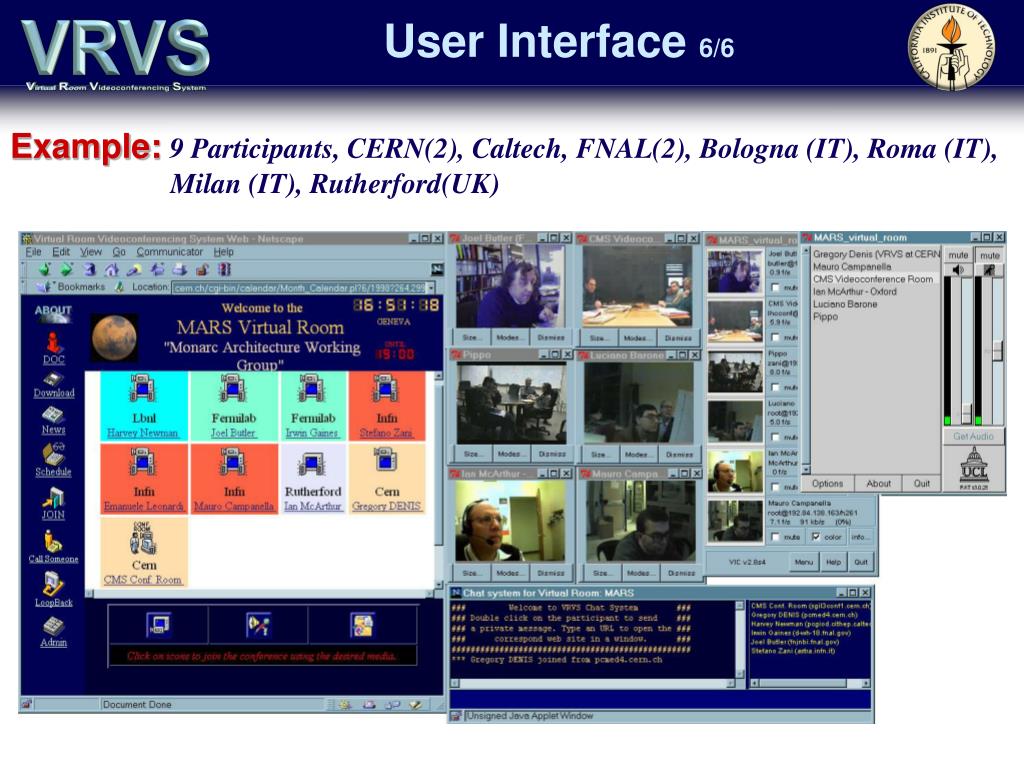Open the ABOUT sidebar item
Screen dimensions: 1024x768
pyautogui.click(x=53, y=313)
